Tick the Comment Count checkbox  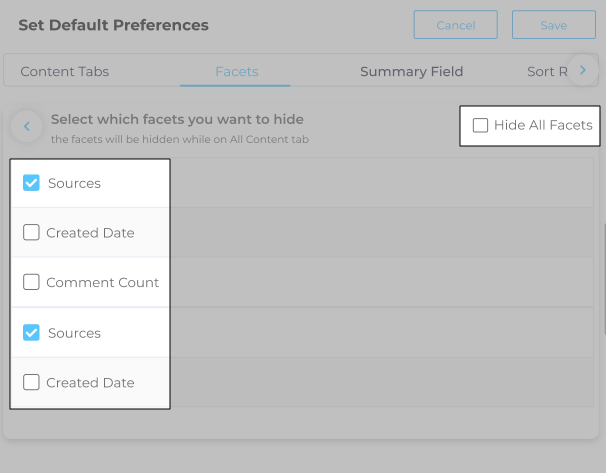pyautogui.click(x=31, y=283)
